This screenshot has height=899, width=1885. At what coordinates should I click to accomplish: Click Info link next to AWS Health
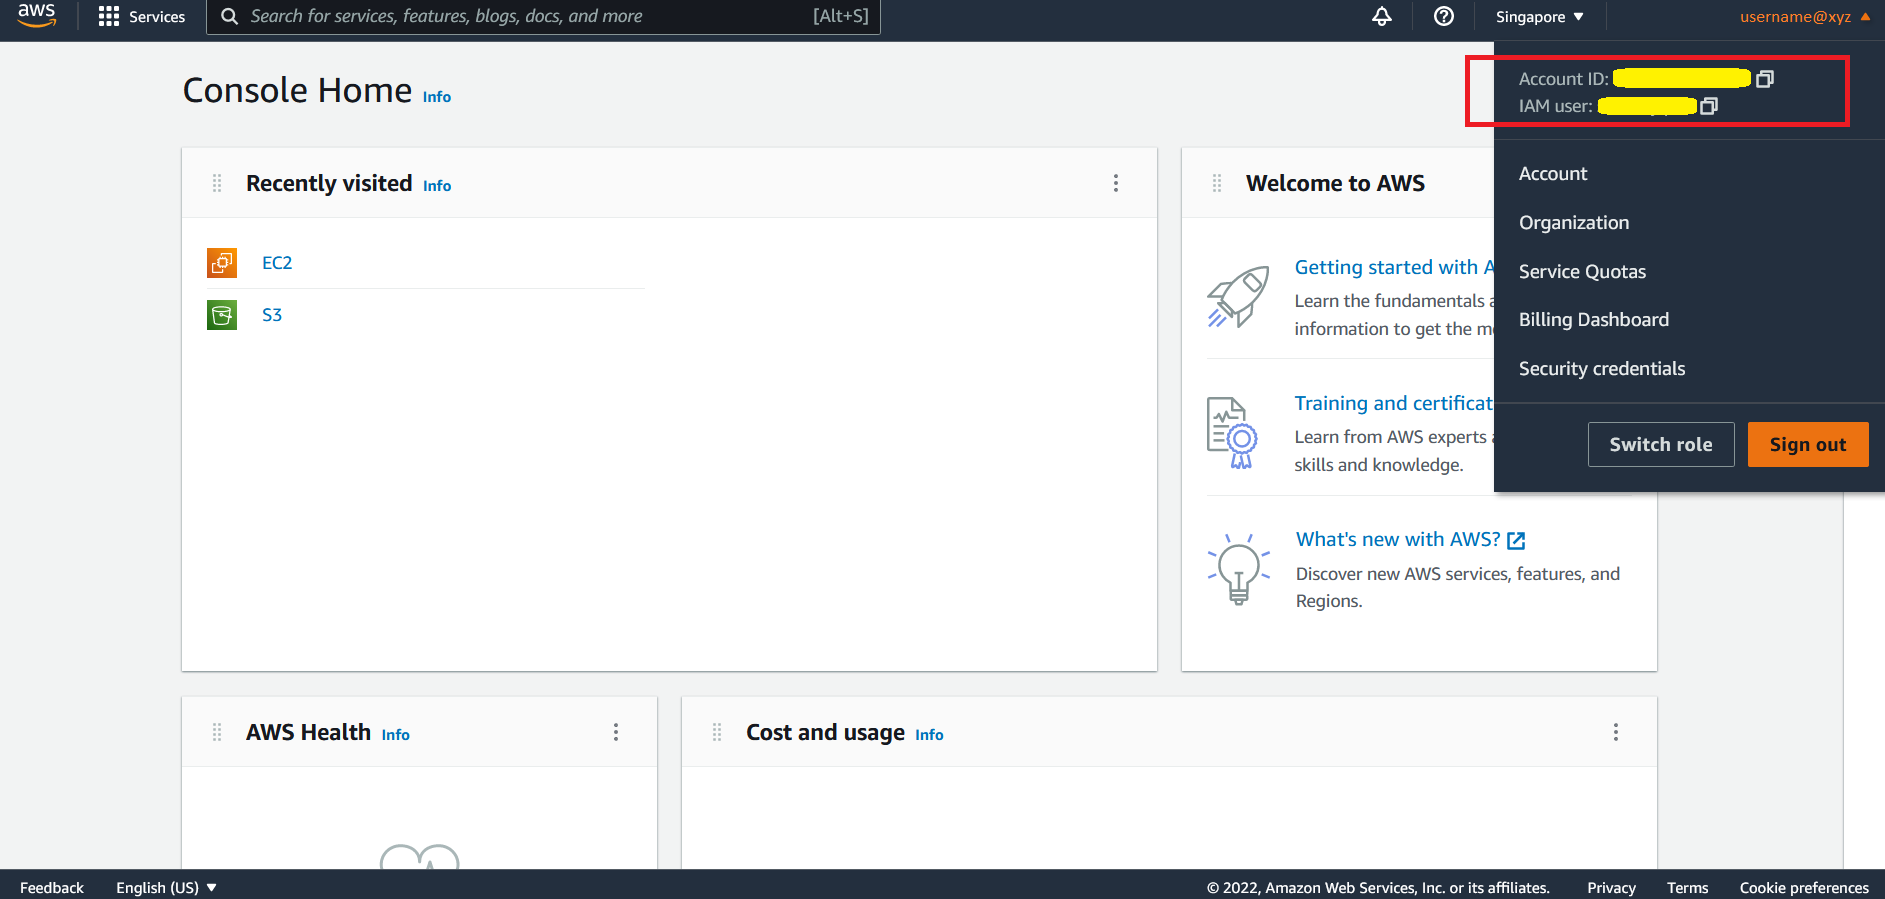click(x=396, y=735)
